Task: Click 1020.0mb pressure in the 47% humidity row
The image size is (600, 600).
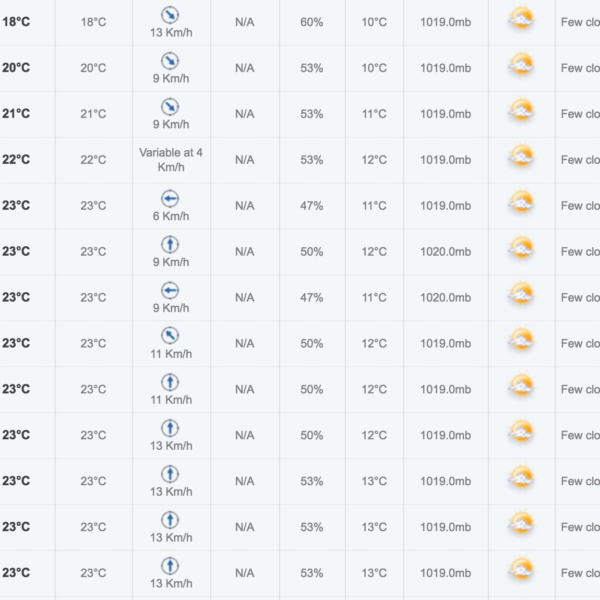Action: 445,298
